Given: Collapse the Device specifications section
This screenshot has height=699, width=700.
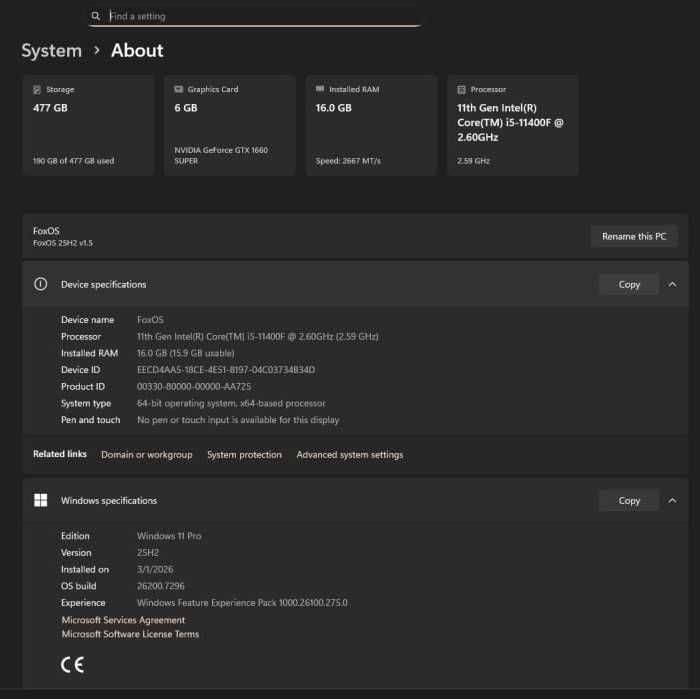Looking at the screenshot, I should [672, 284].
